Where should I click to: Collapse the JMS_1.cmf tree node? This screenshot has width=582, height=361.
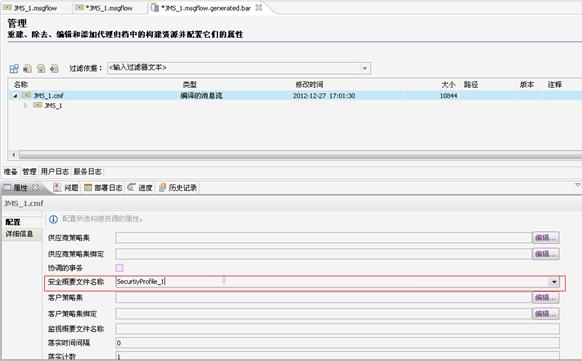click(x=15, y=96)
